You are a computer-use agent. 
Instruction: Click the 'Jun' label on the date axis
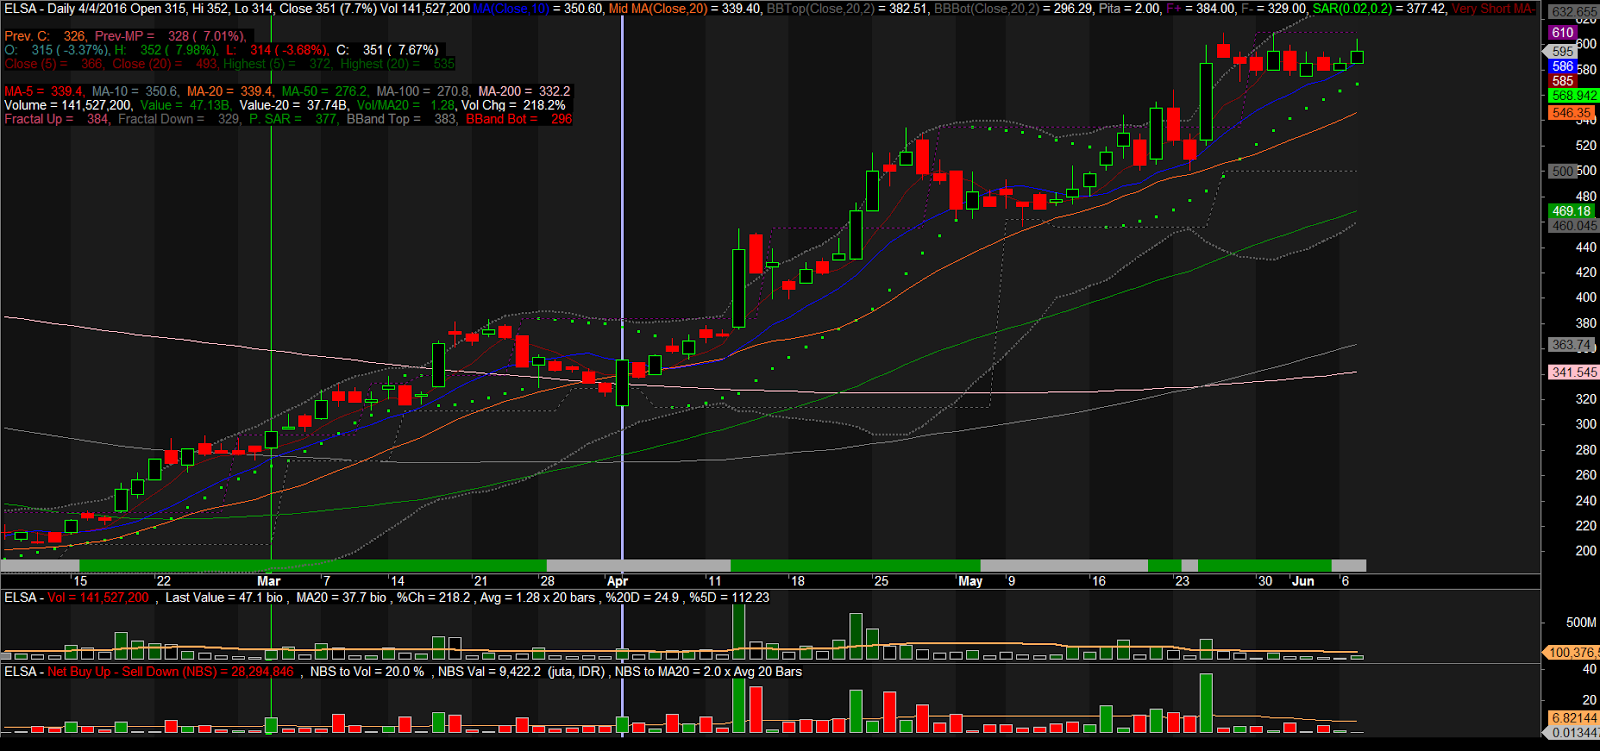pos(1303,581)
